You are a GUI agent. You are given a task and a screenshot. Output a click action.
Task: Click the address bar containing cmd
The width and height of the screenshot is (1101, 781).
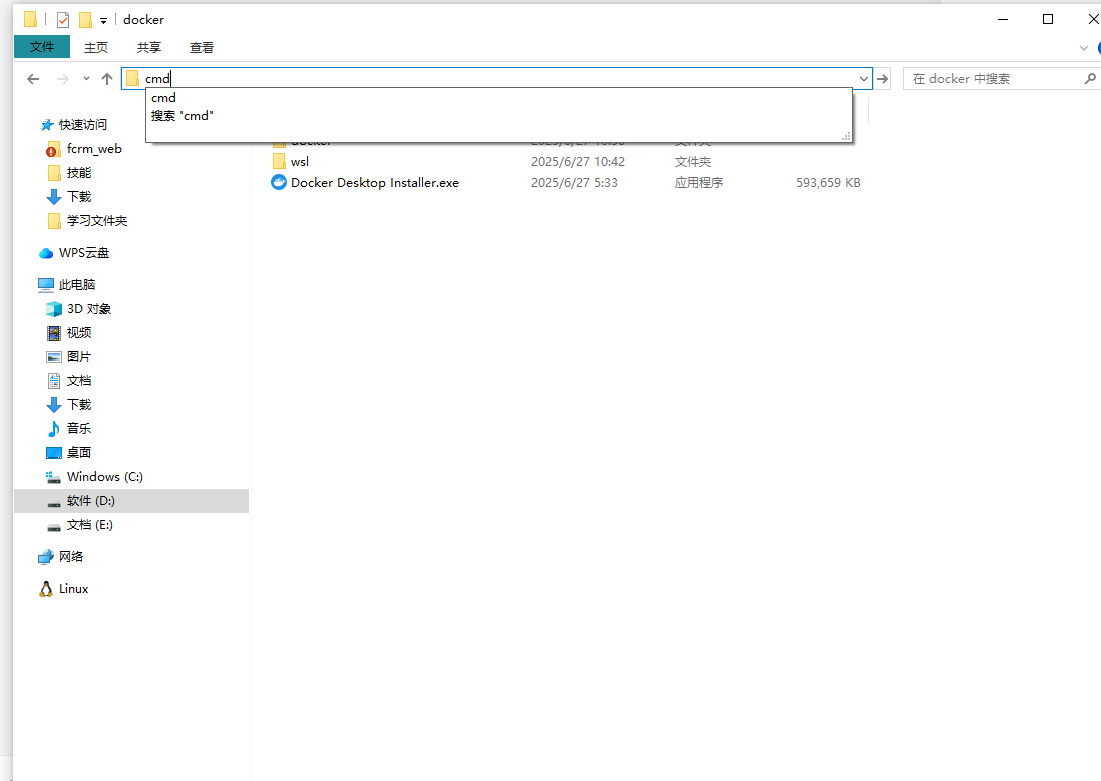point(496,79)
